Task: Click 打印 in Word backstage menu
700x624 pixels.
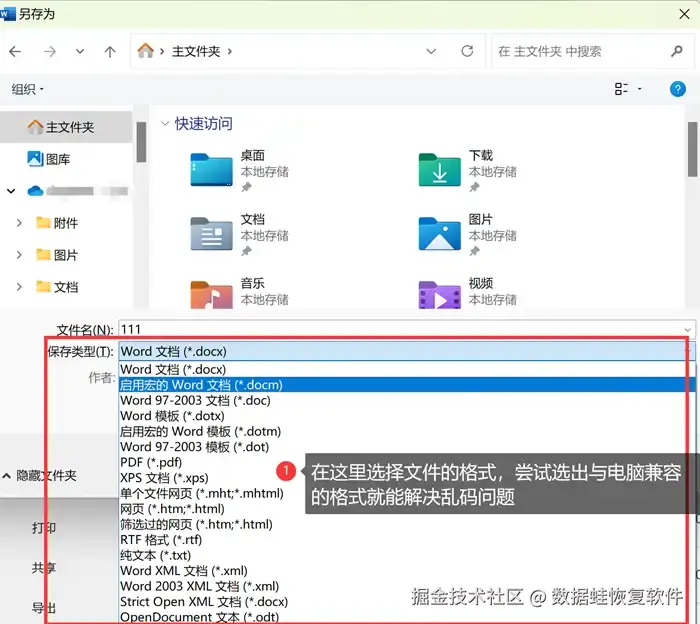Action: [44, 528]
